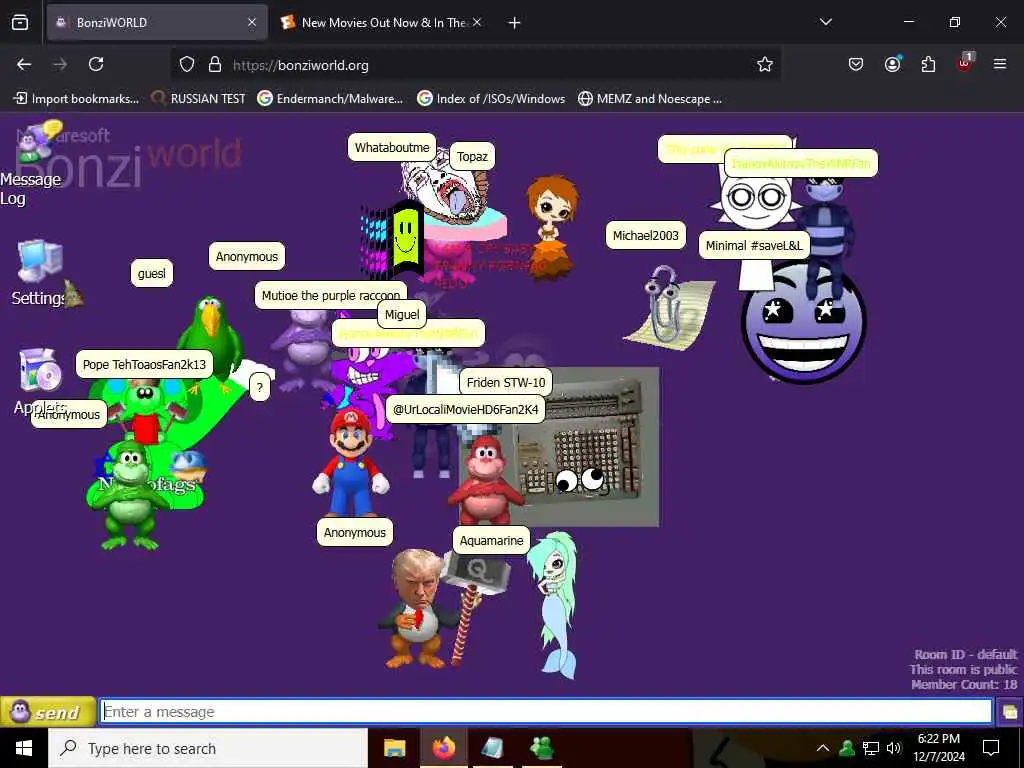Click the 6:22 PM taskbar clock
The width and height of the screenshot is (1024, 768).
938,748
